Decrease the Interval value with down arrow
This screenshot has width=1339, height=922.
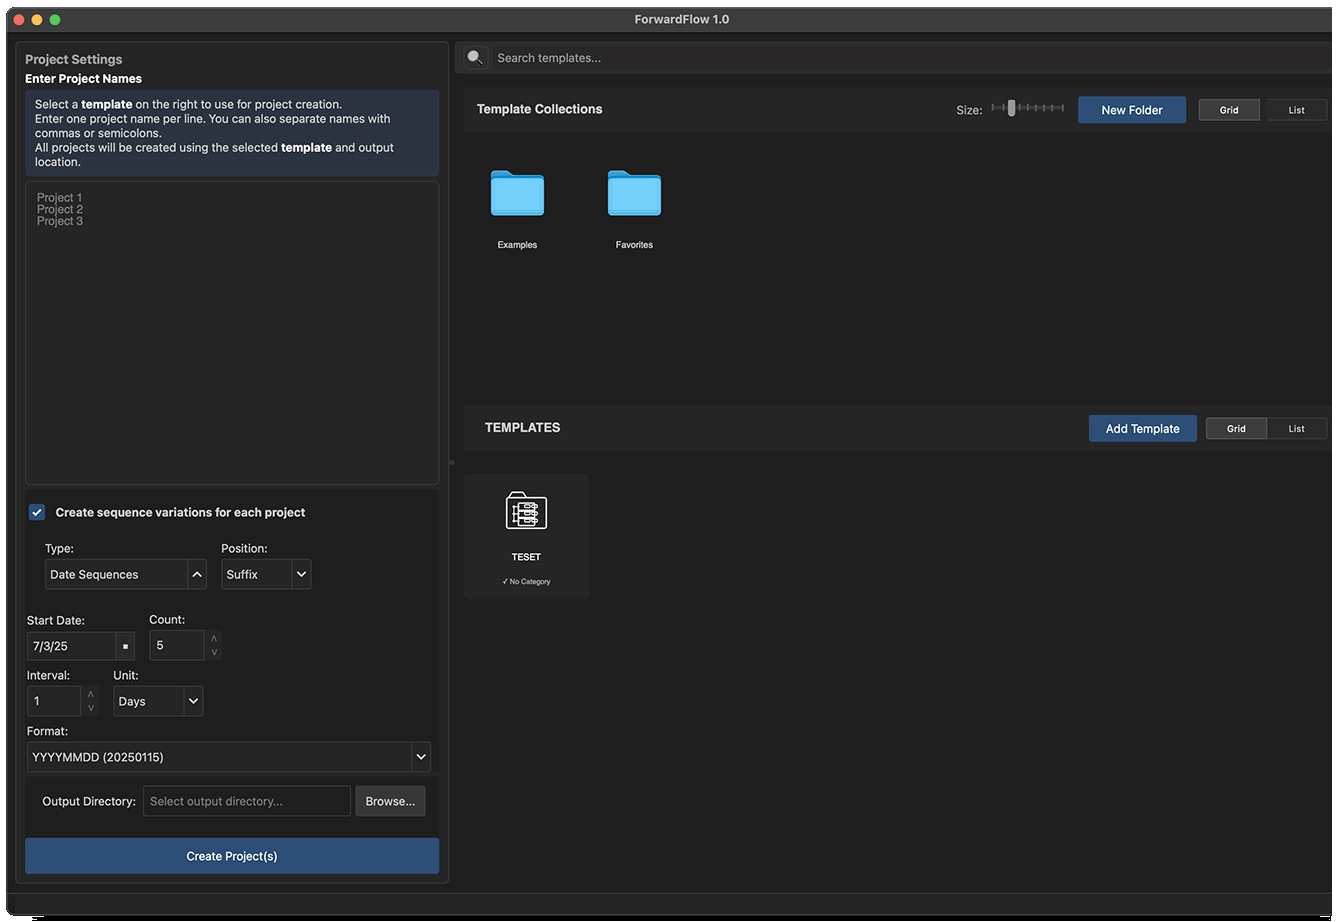pyautogui.click(x=91, y=708)
